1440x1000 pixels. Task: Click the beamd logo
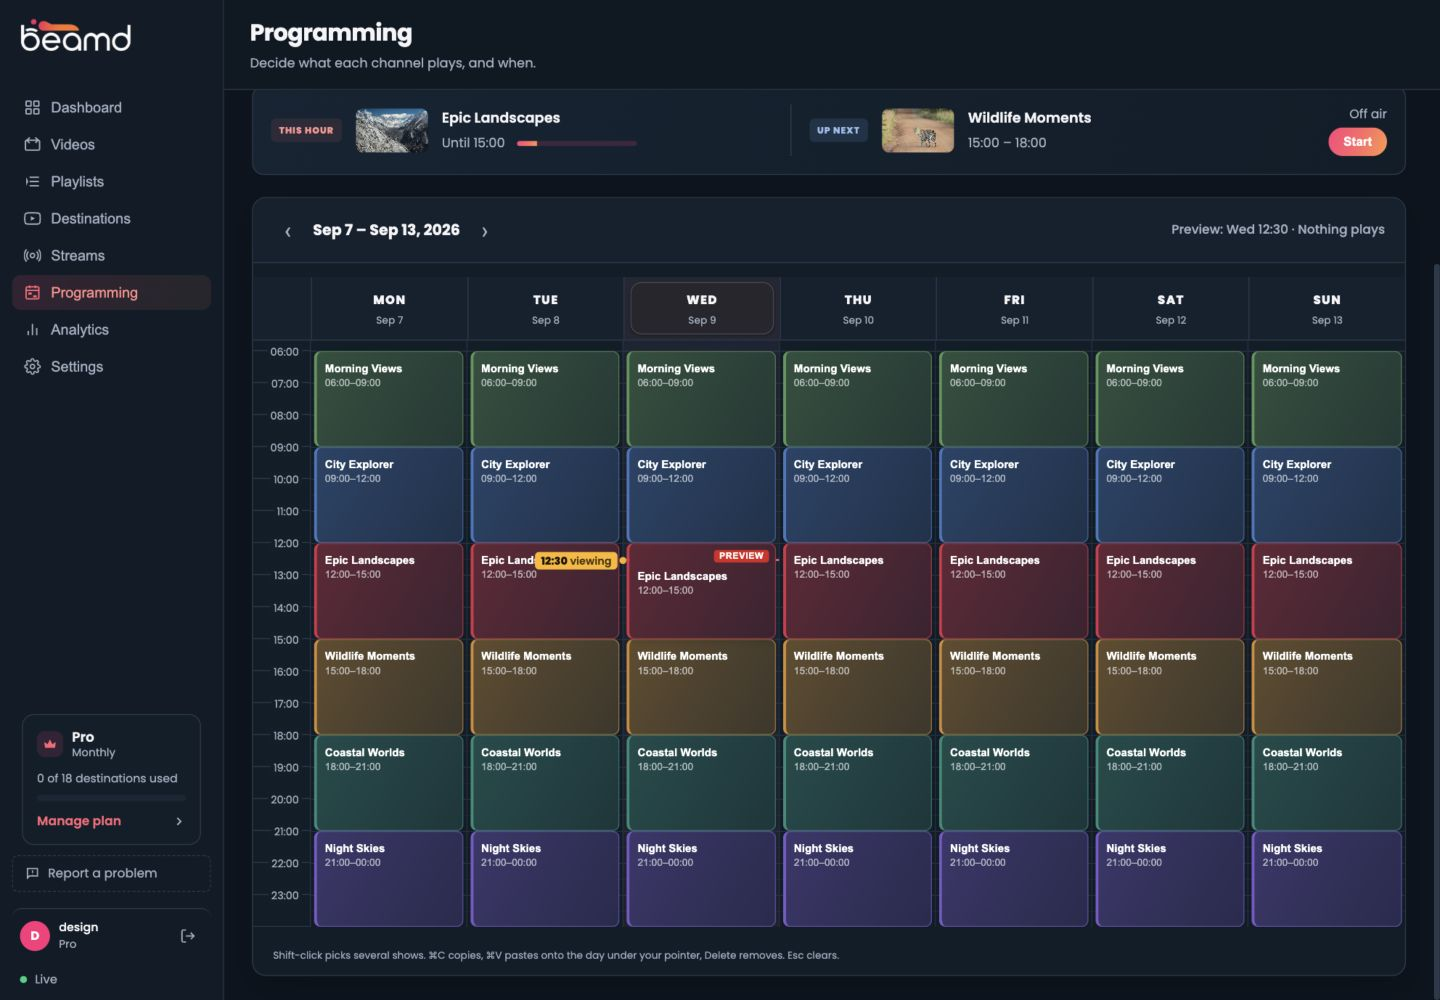76,36
